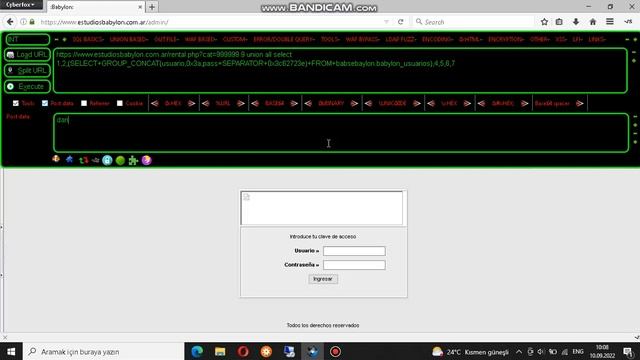Click the Load URL button
Screen dimensions: 640x360
pyautogui.click(x=27, y=55)
